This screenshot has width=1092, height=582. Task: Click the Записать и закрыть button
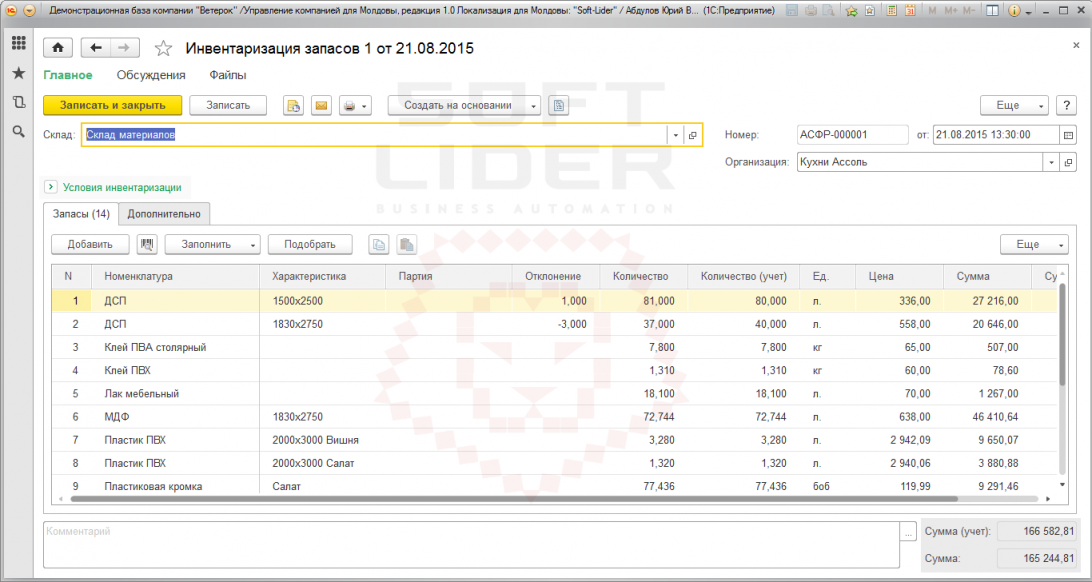click(113, 106)
